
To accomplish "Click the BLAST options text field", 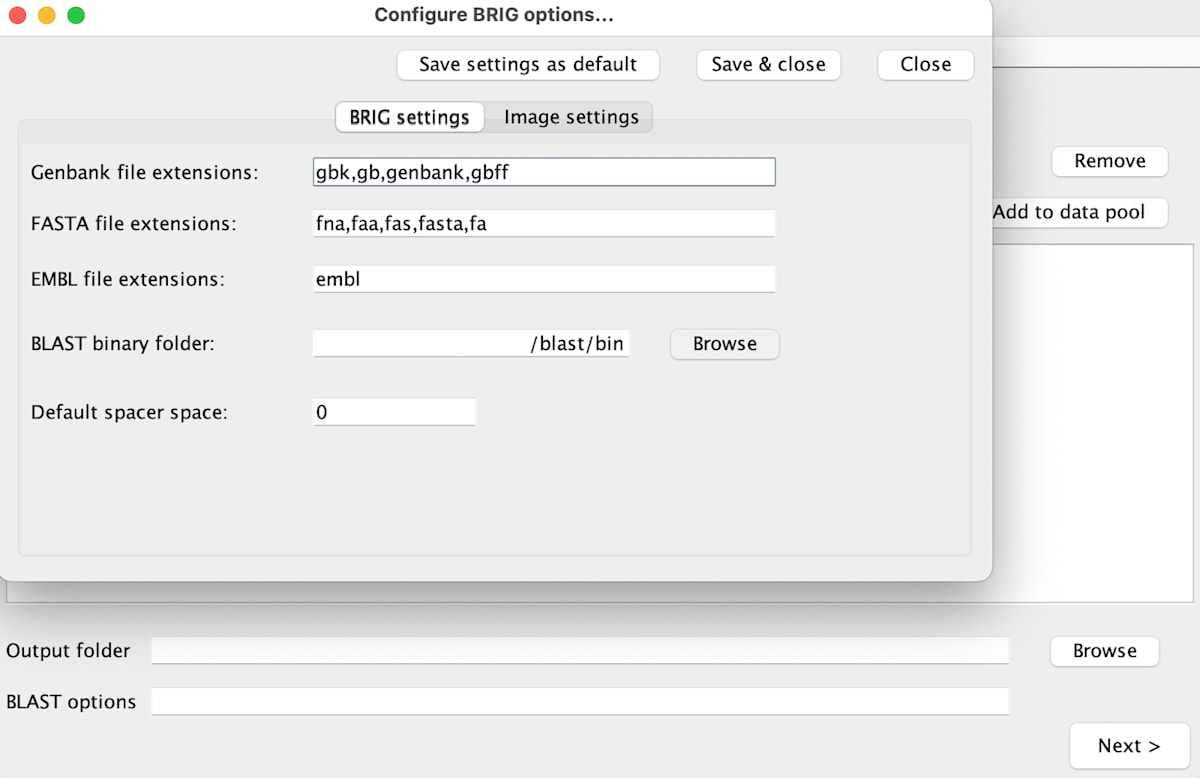I will [580, 702].
